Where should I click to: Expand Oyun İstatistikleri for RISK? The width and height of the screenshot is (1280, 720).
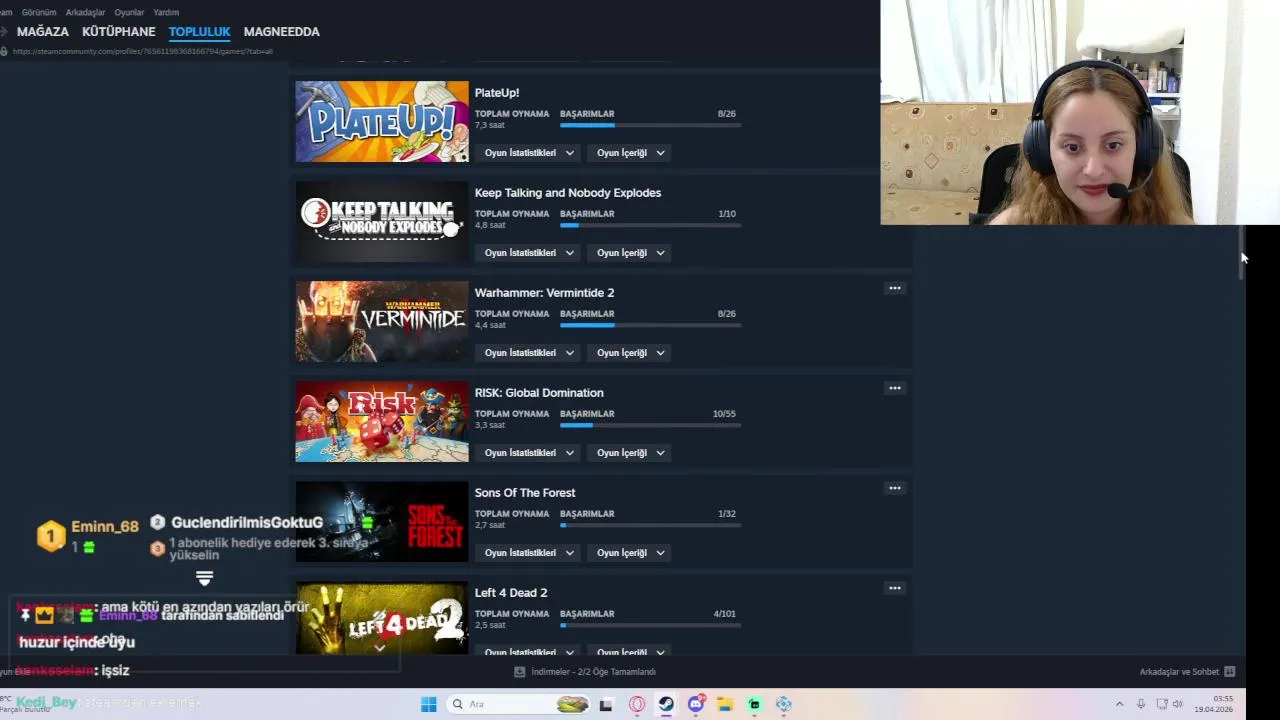[x=529, y=453]
